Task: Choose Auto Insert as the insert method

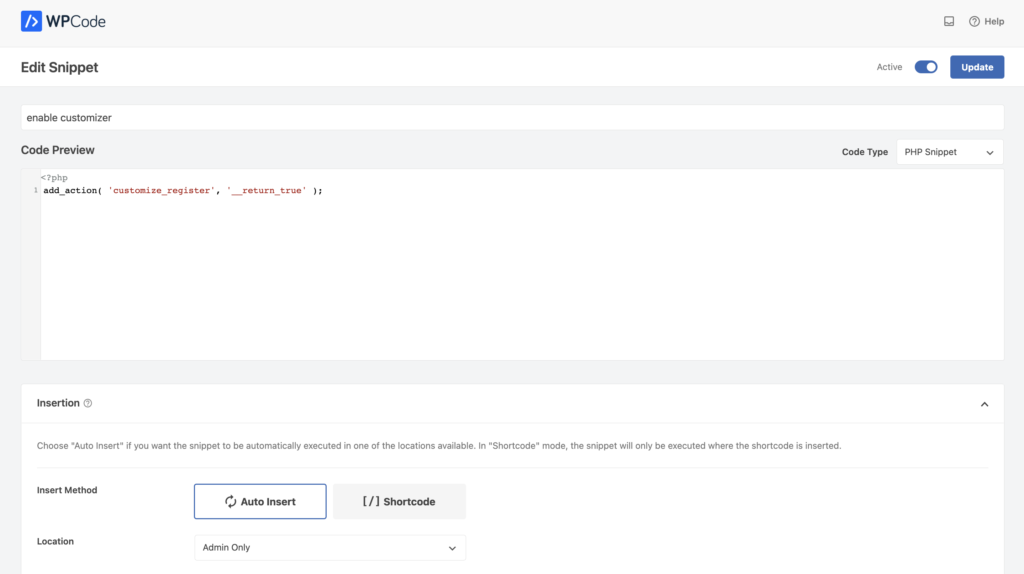Action: [x=260, y=501]
